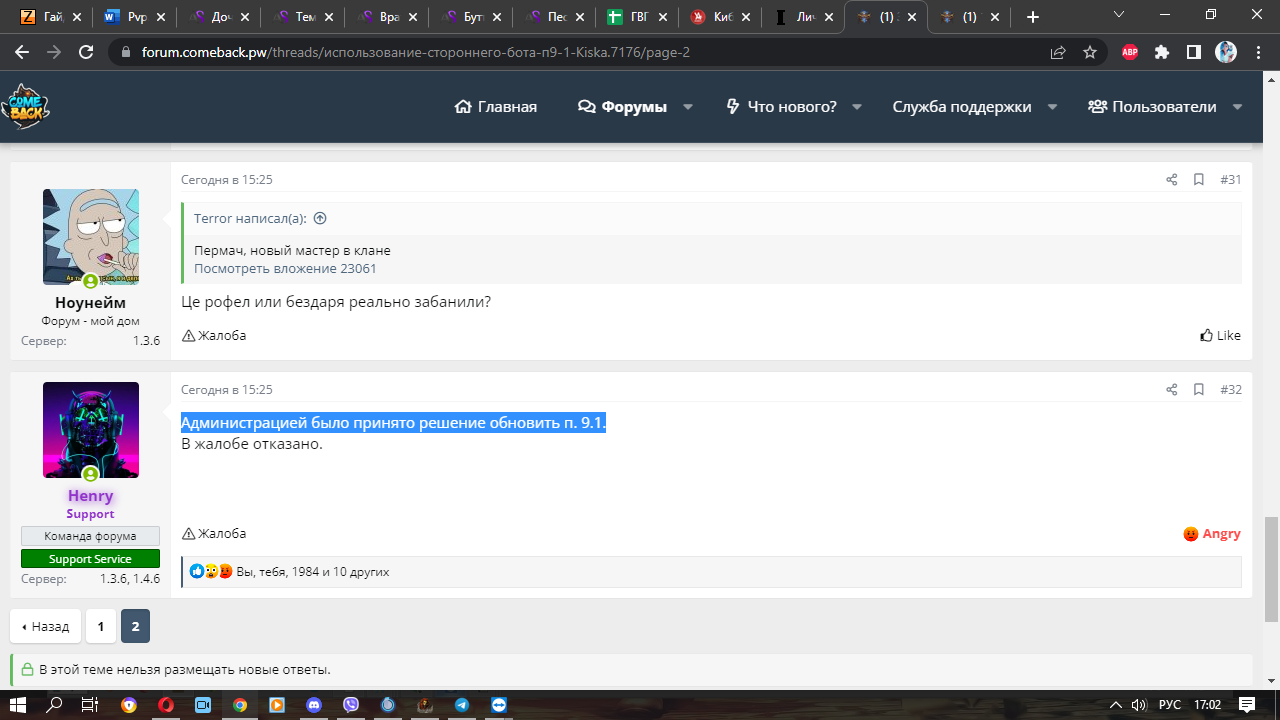
Task: Share post #31 via share icon
Action: [1171, 180]
